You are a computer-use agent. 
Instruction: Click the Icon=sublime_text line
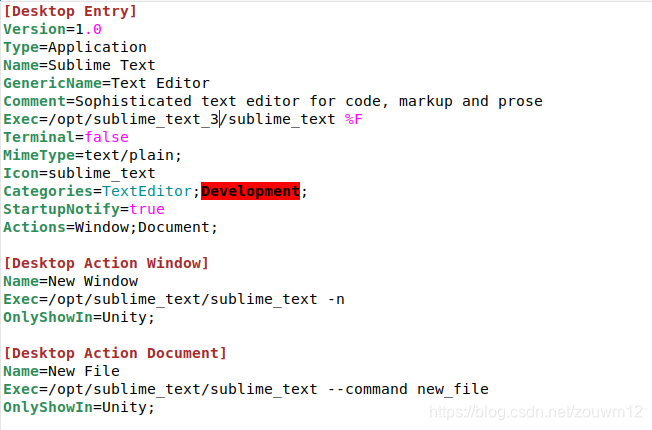(79, 173)
